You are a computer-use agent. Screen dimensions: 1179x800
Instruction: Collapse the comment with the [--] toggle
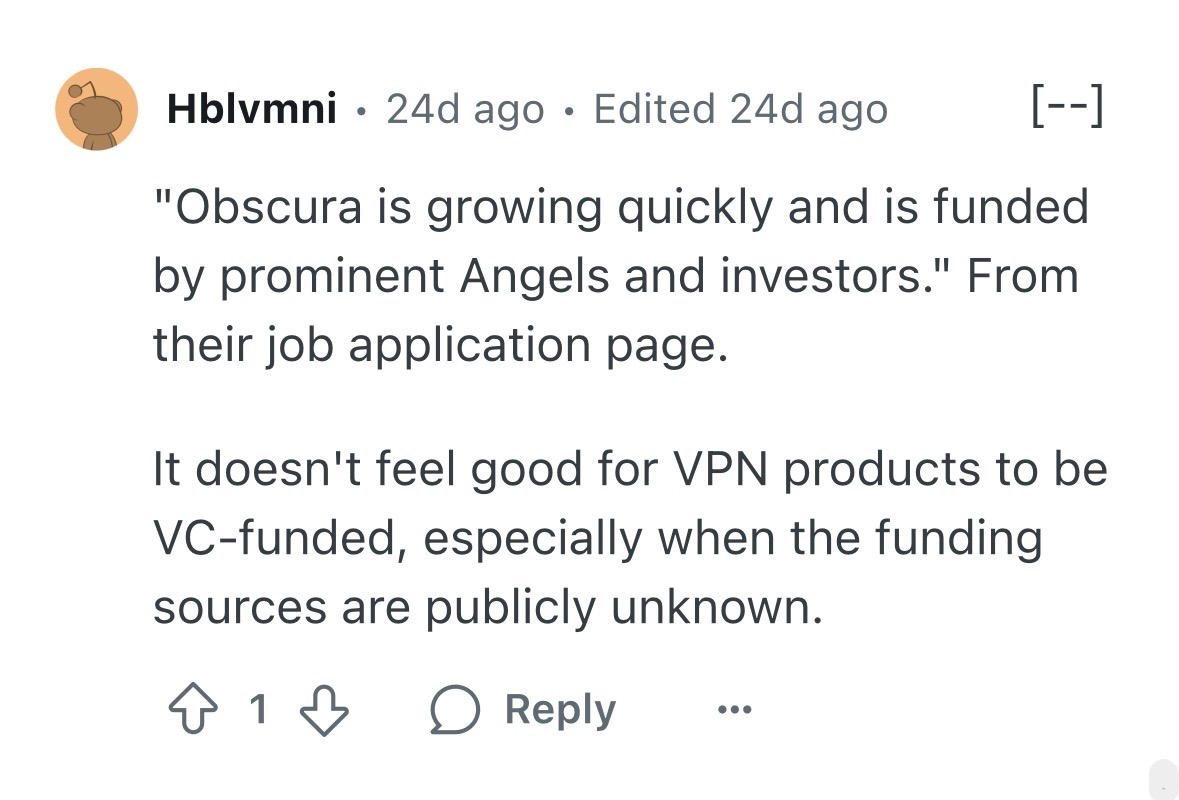pos(1066,108)
